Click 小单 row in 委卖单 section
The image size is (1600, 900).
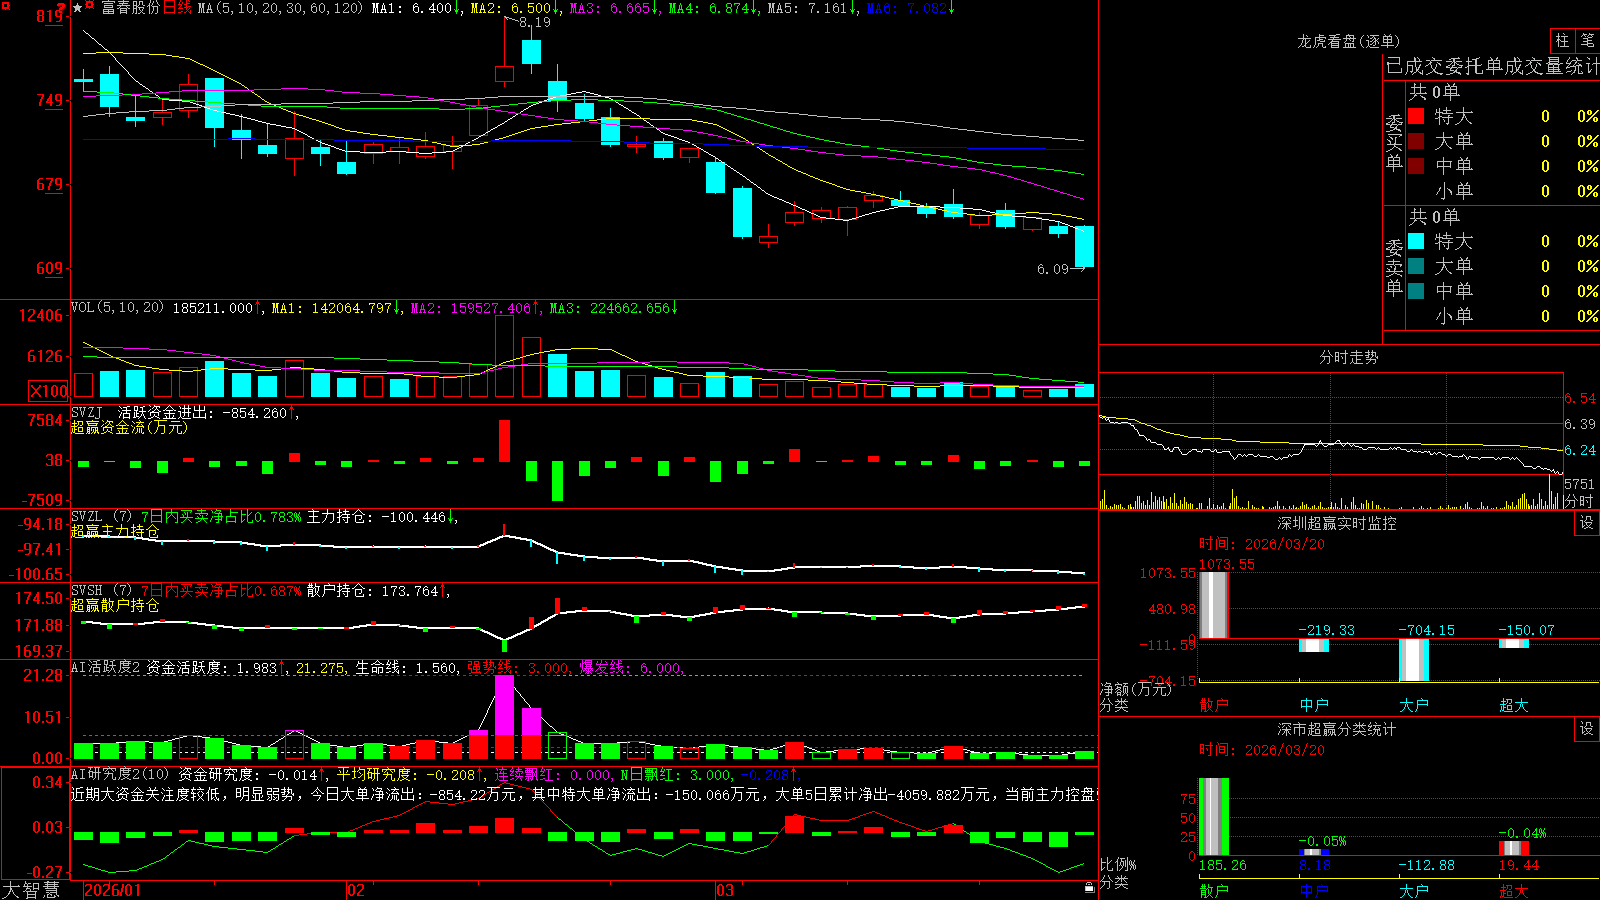(x=1503, y=316)
